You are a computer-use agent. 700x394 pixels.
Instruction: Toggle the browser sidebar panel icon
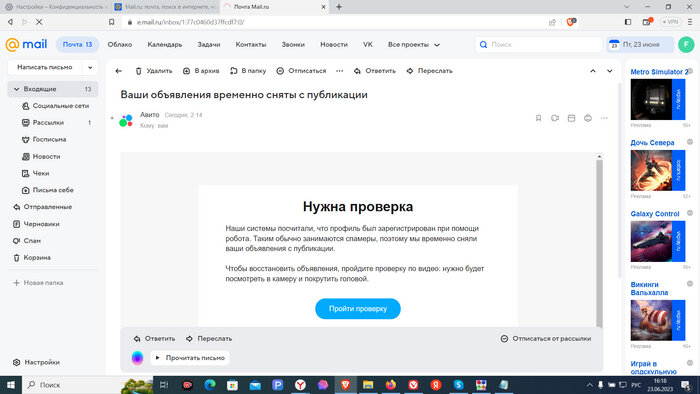pyautogui.click(x=628, y=22)
